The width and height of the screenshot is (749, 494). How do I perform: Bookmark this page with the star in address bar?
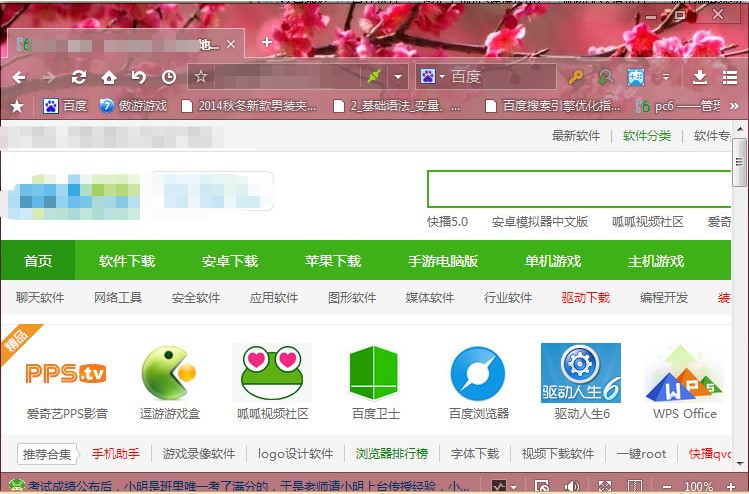(x=201, y=76)
